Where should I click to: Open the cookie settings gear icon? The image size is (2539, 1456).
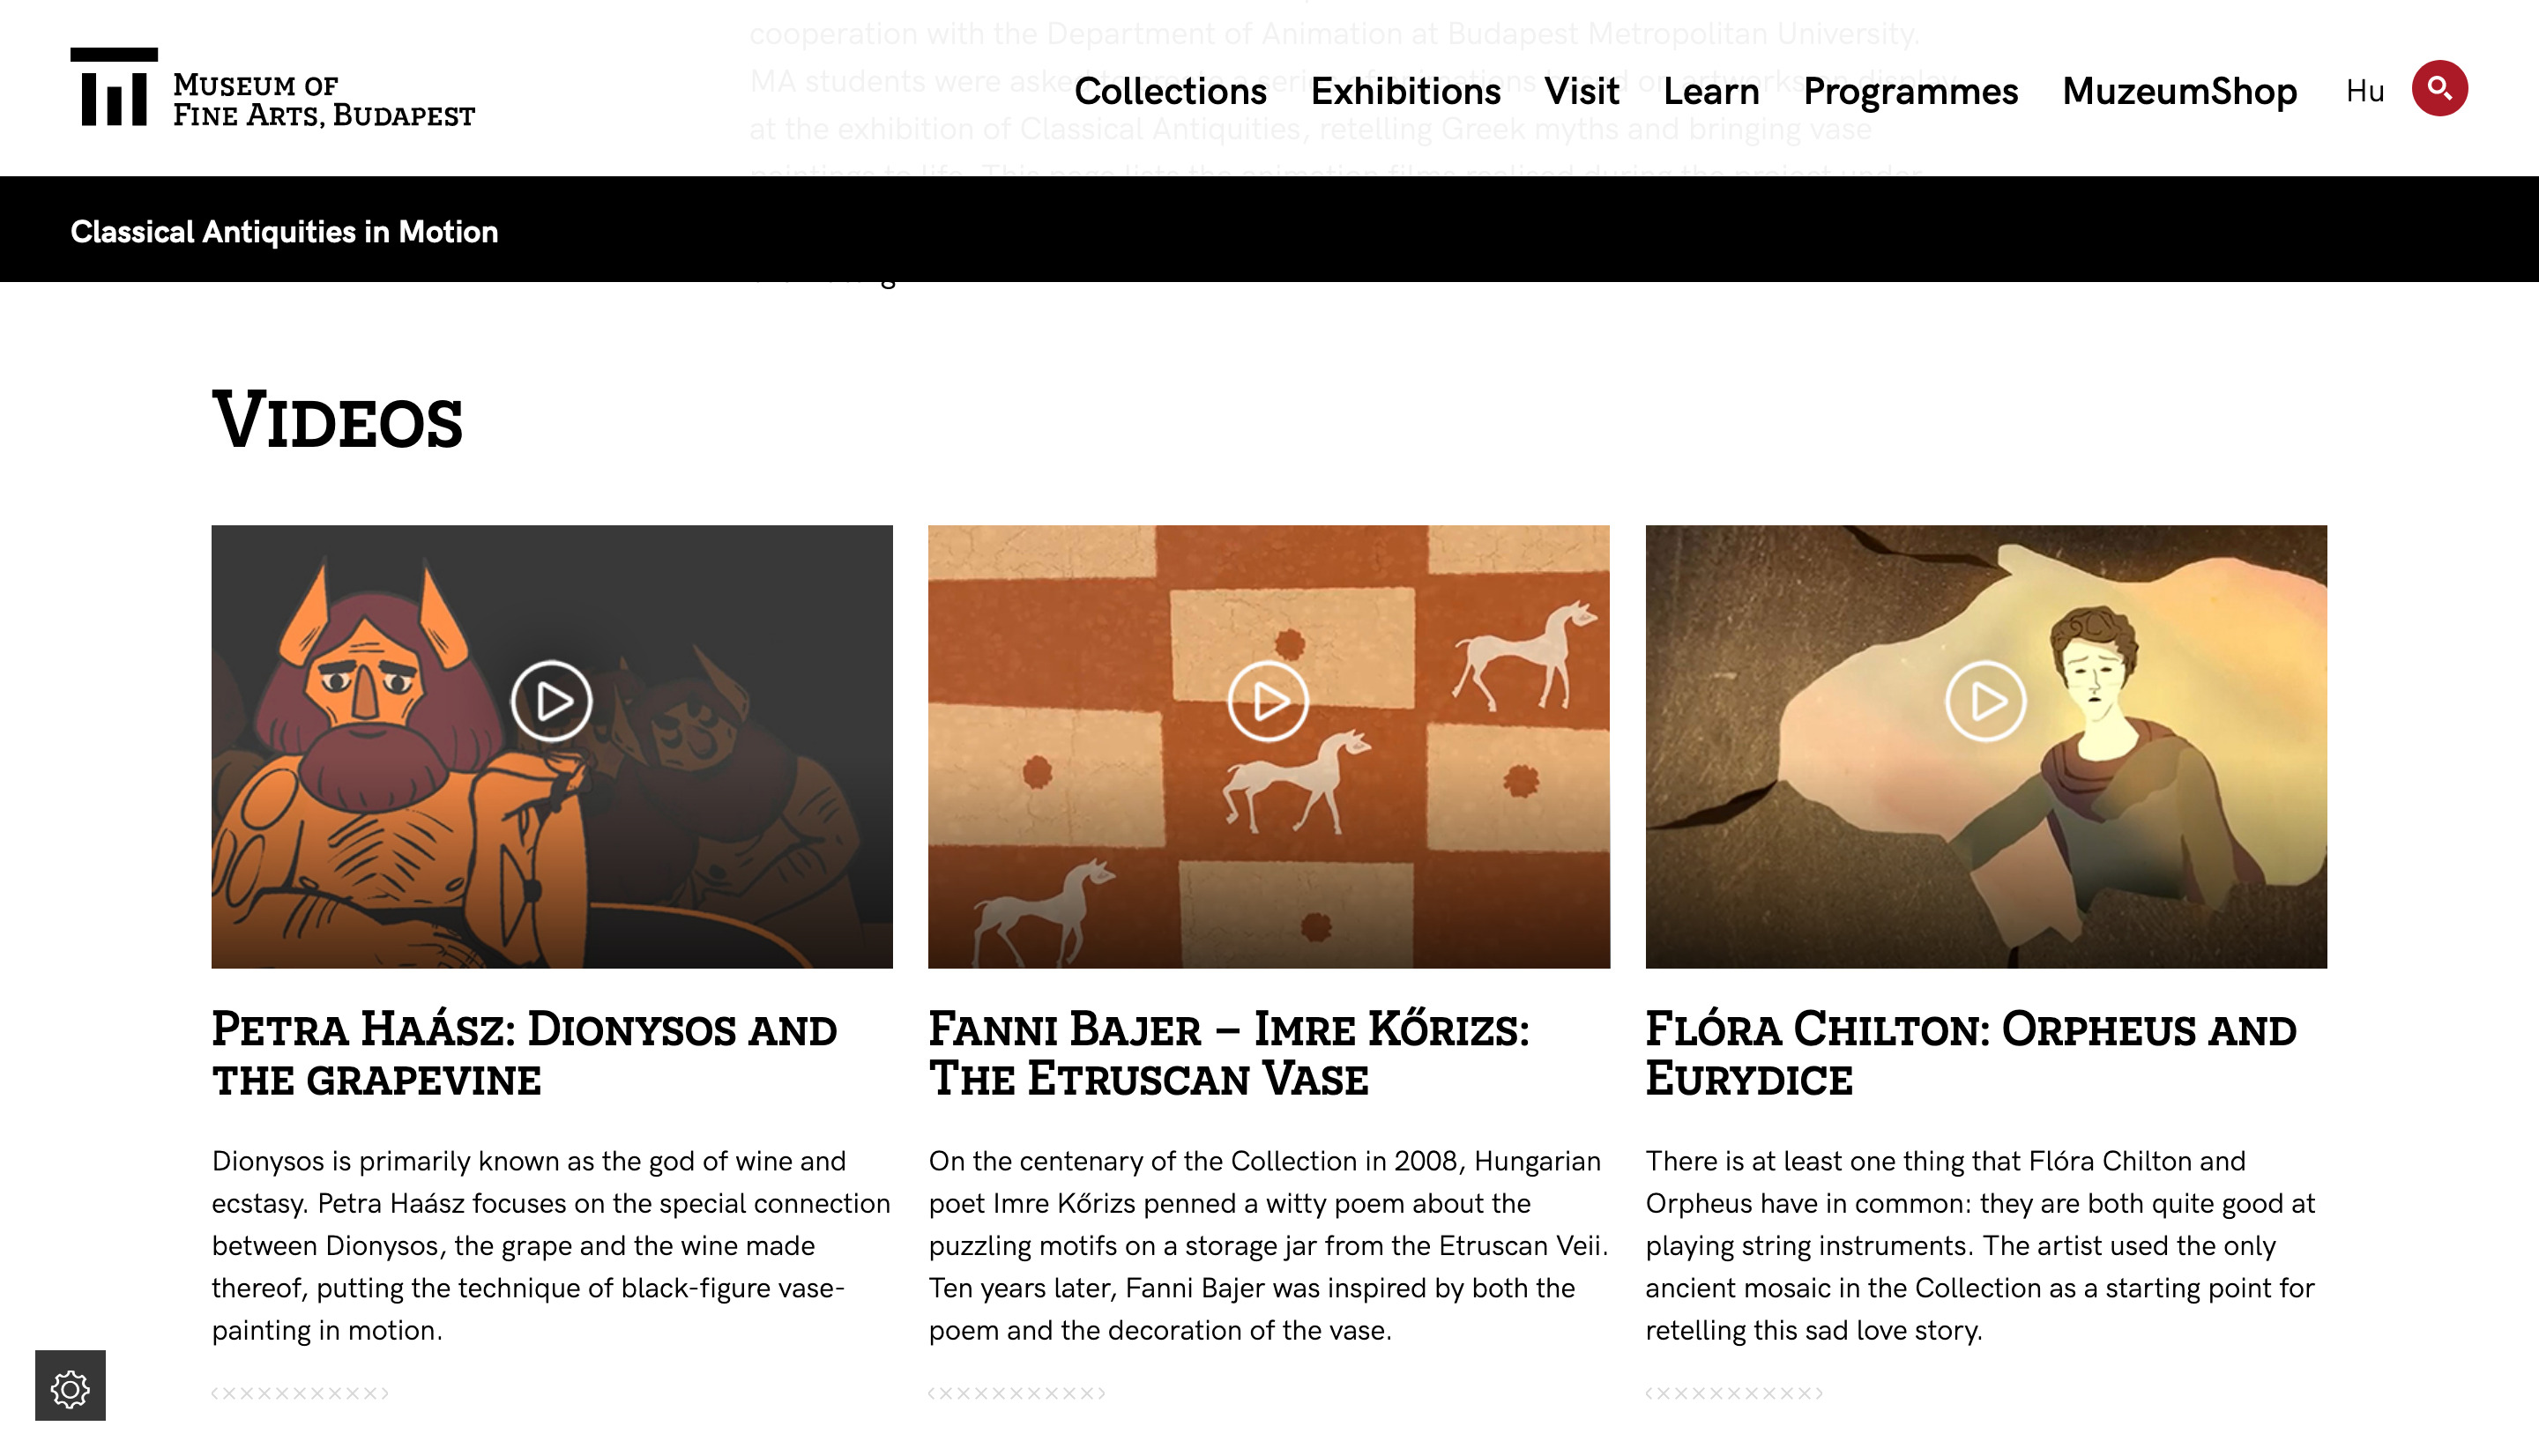tap(70, 1387)
